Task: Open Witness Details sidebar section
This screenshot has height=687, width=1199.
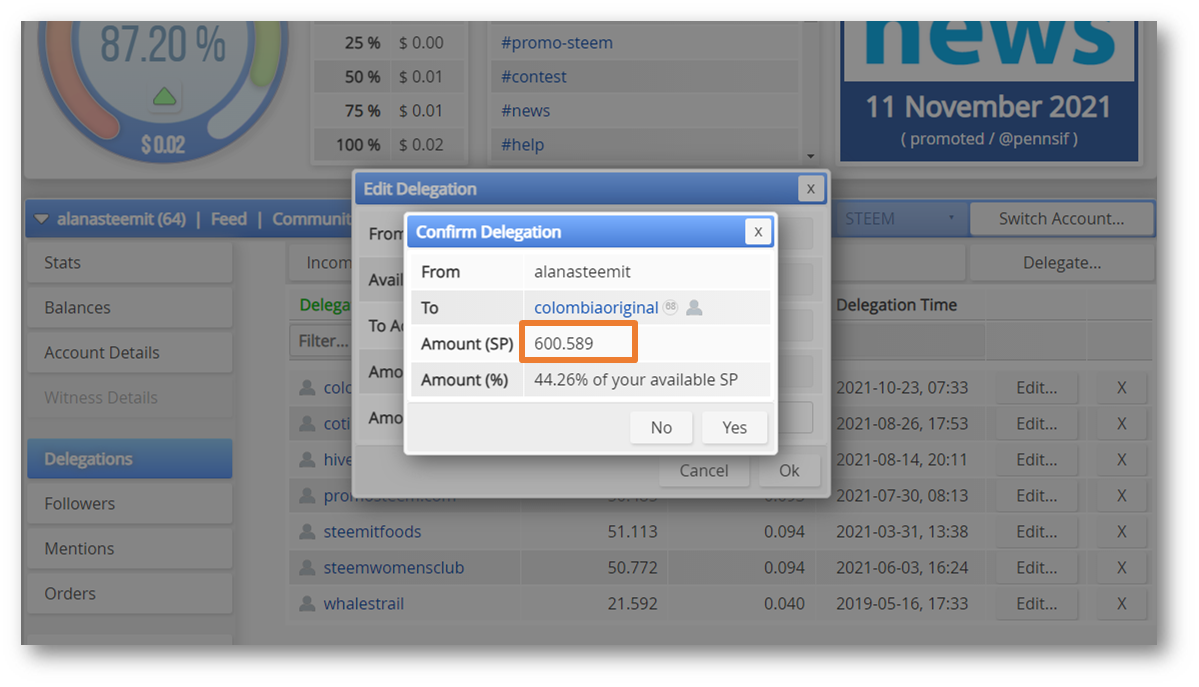Action: pos(130,398)
